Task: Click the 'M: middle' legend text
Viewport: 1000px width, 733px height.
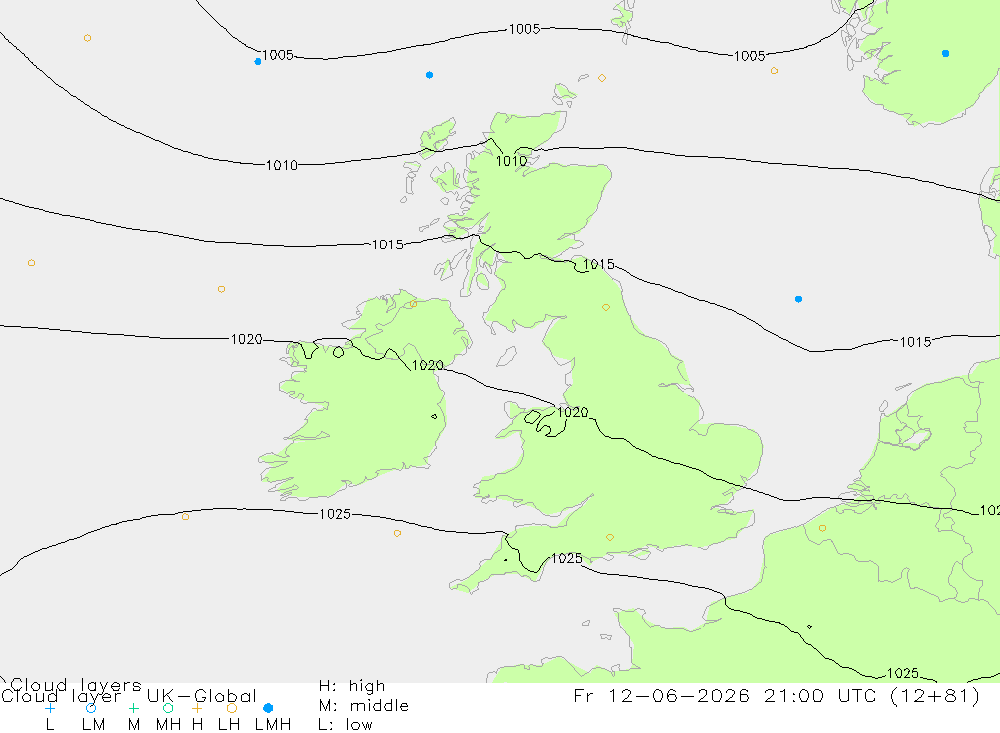Action: tap(364, 706)
